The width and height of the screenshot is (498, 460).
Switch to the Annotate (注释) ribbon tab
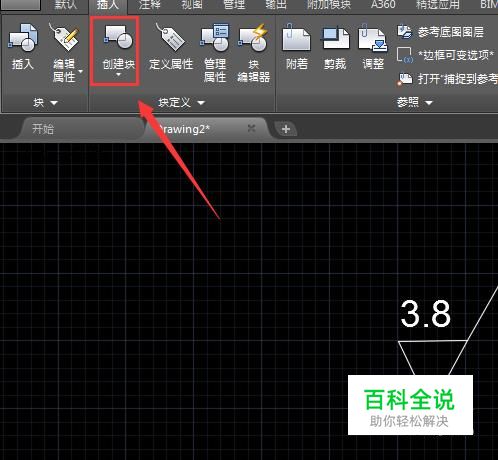(x=150, y=4)
